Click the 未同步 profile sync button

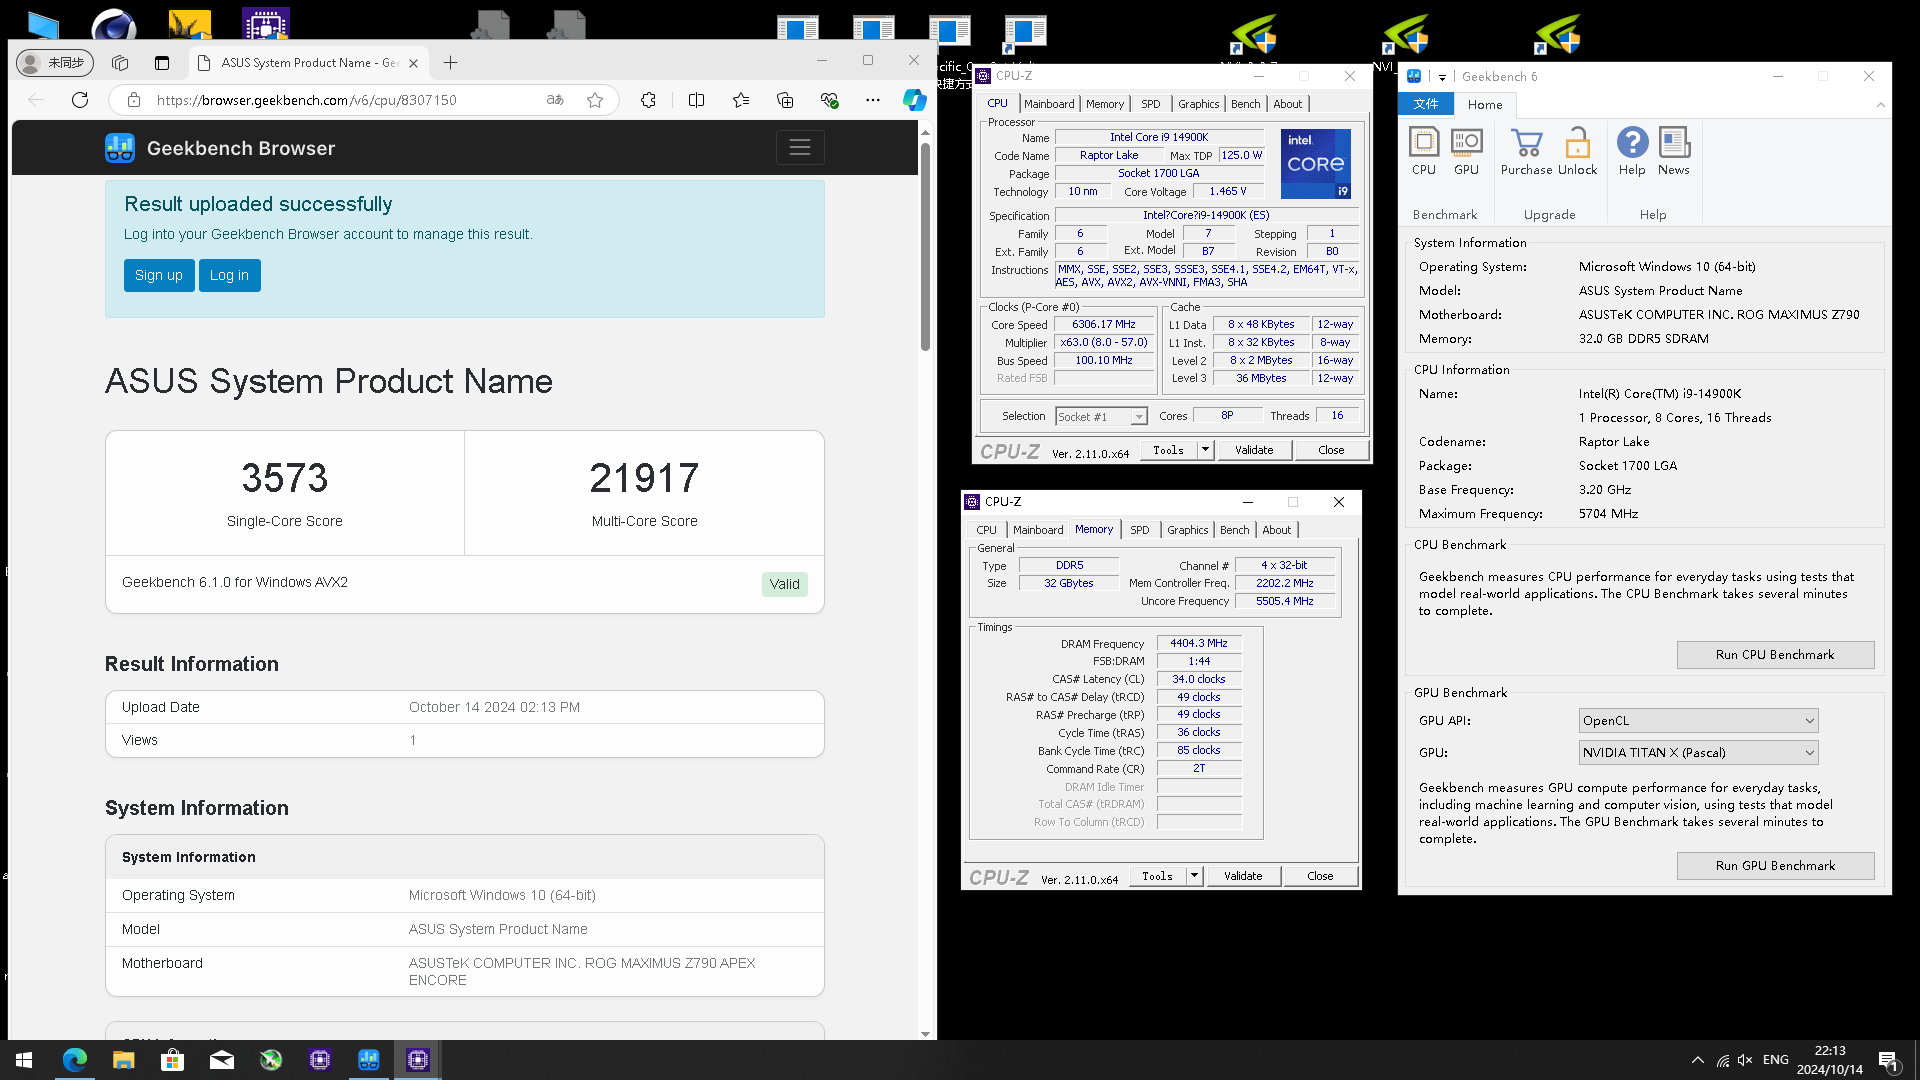(x=55, y=63)
